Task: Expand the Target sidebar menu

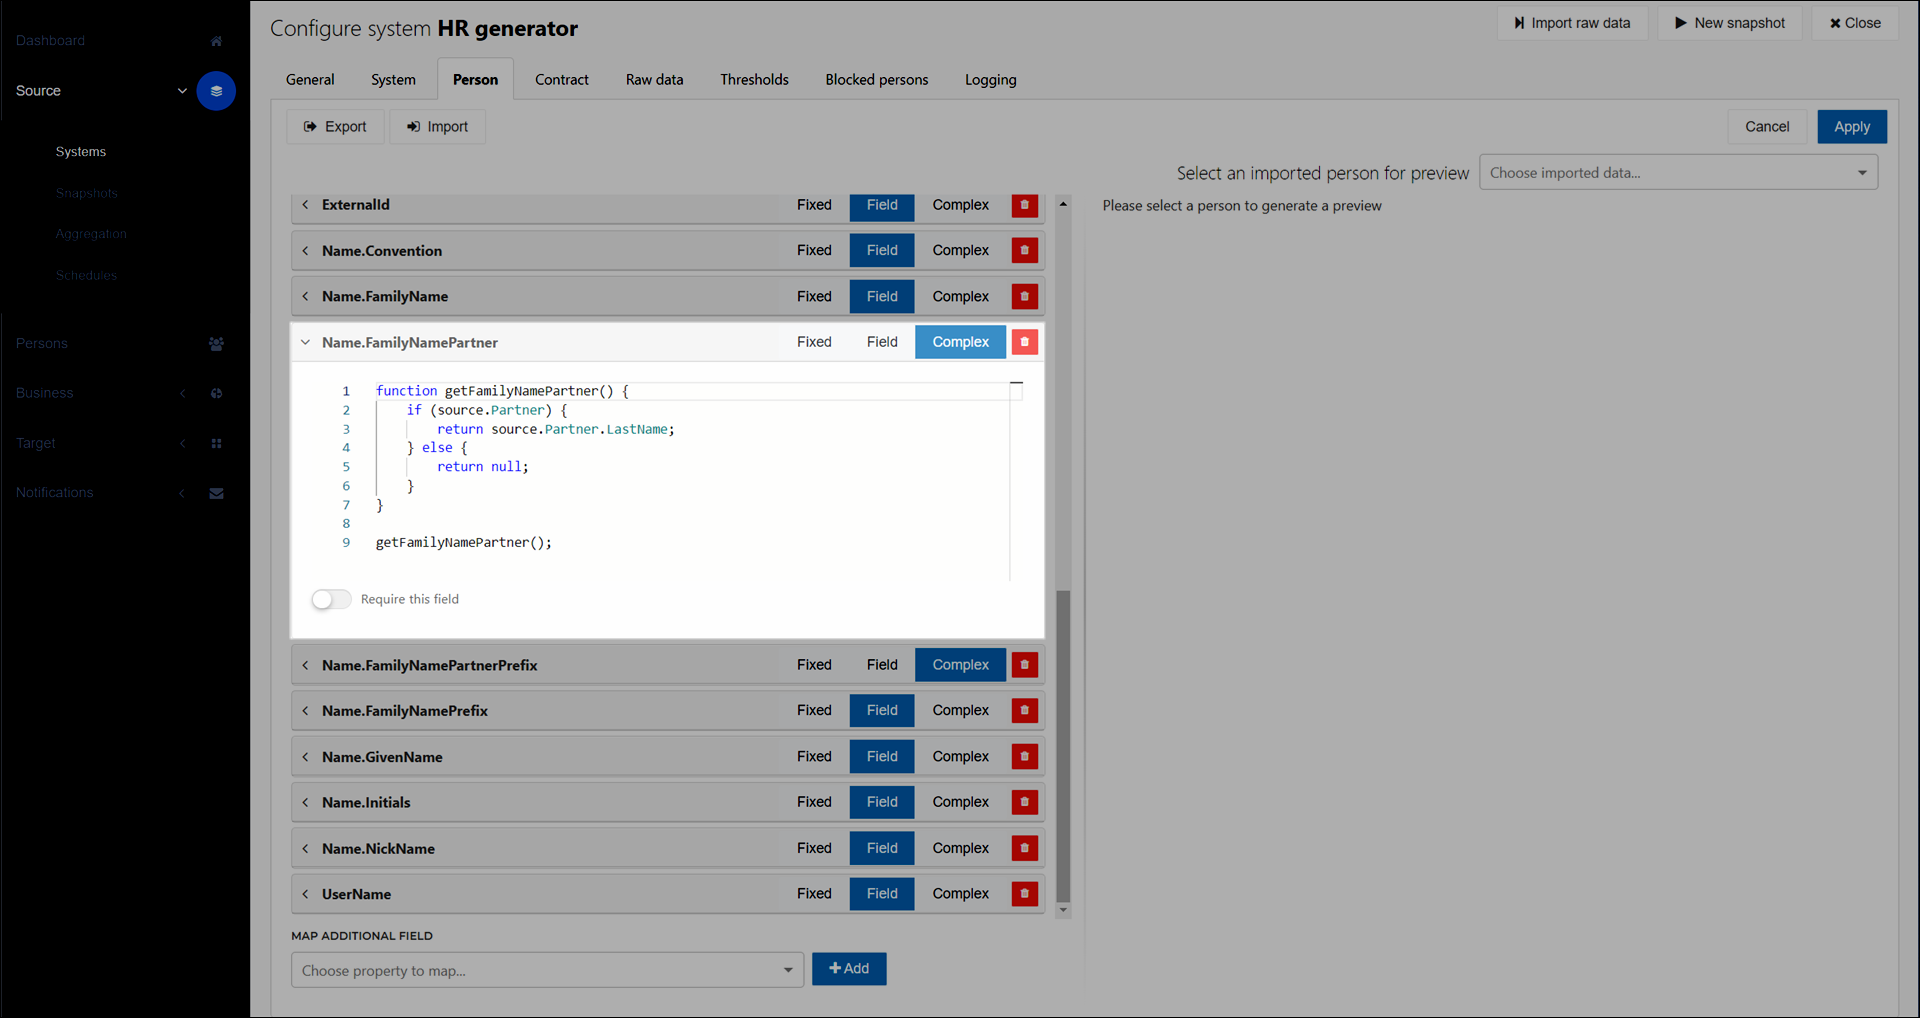Action: (x=182, y=444)
